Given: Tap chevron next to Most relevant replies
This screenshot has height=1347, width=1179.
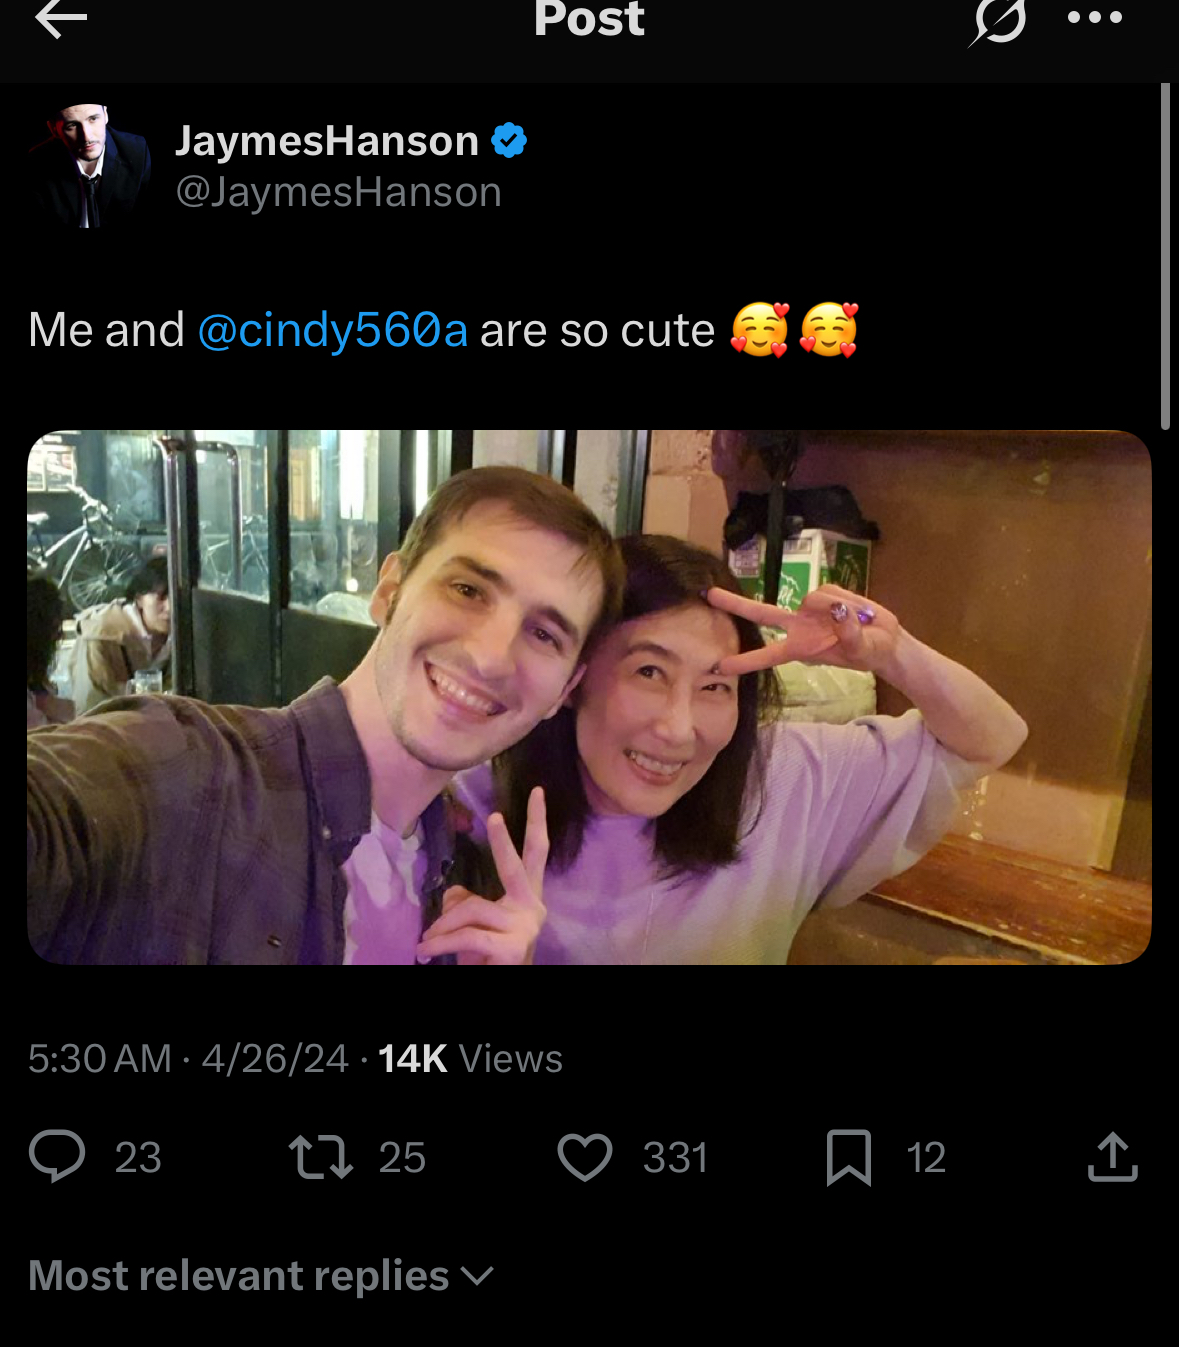Looking at the screenshot, I should (477, 1276).
